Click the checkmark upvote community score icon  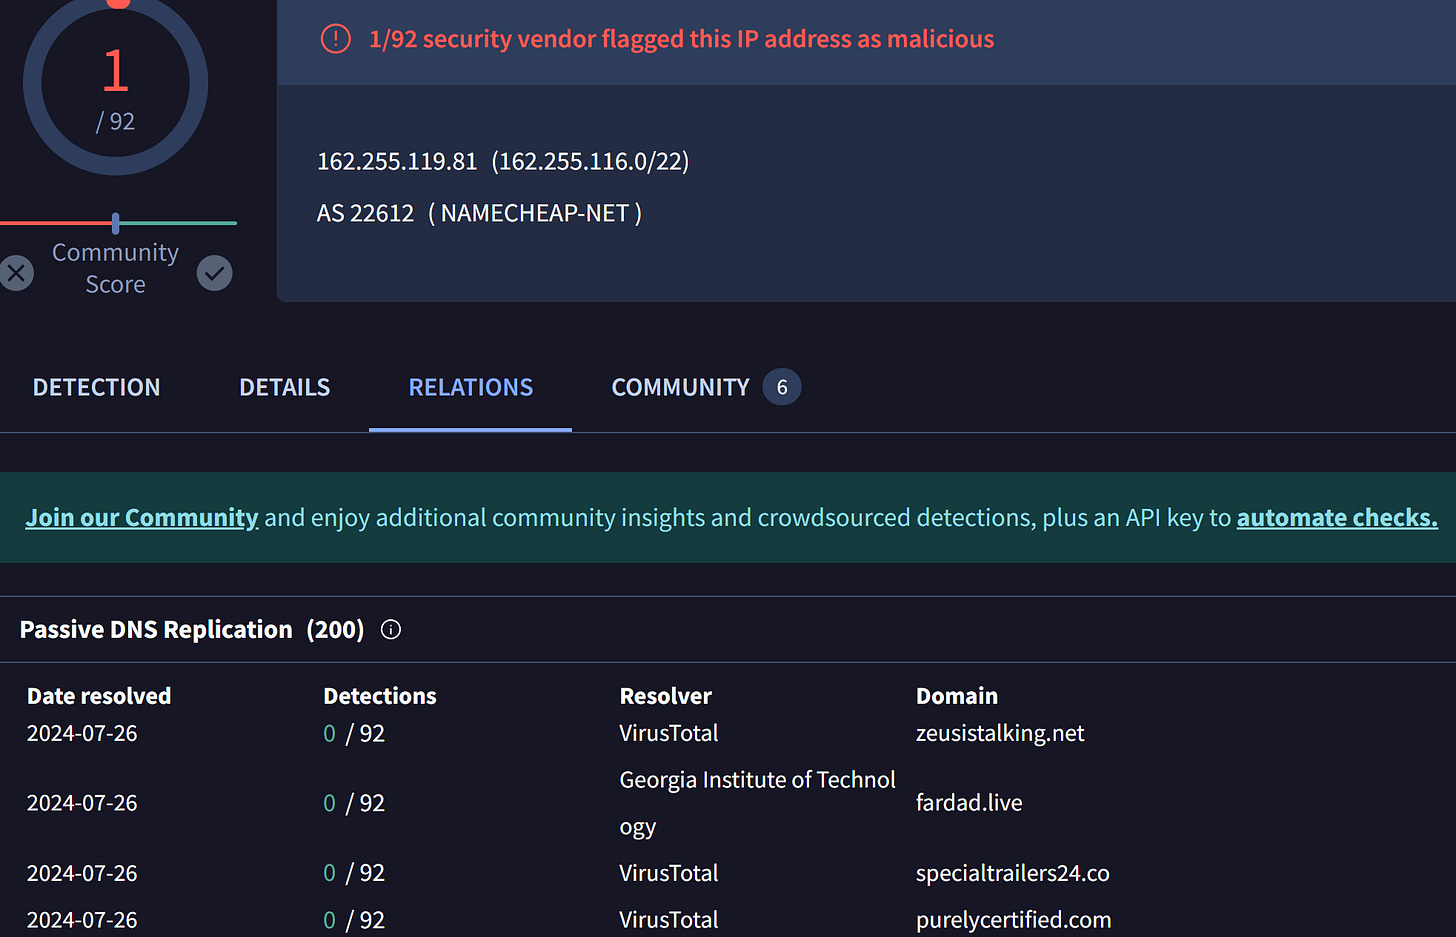click(214, 273)
